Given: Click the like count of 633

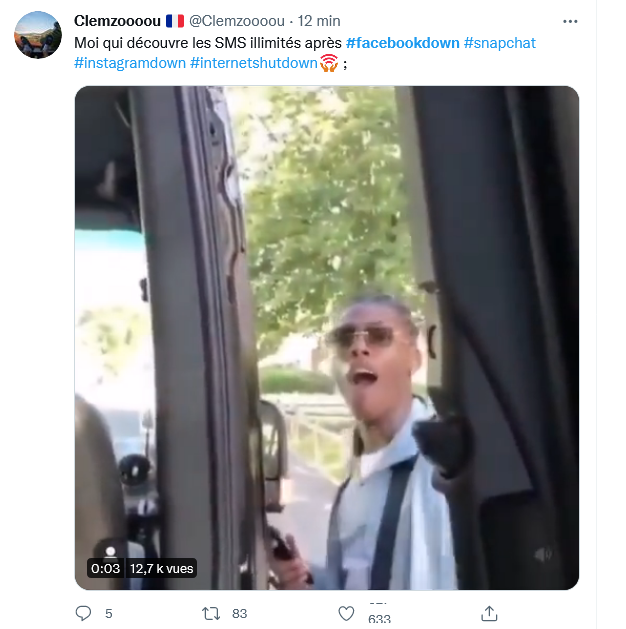Looking at the screenshot, I should point(379,619).
